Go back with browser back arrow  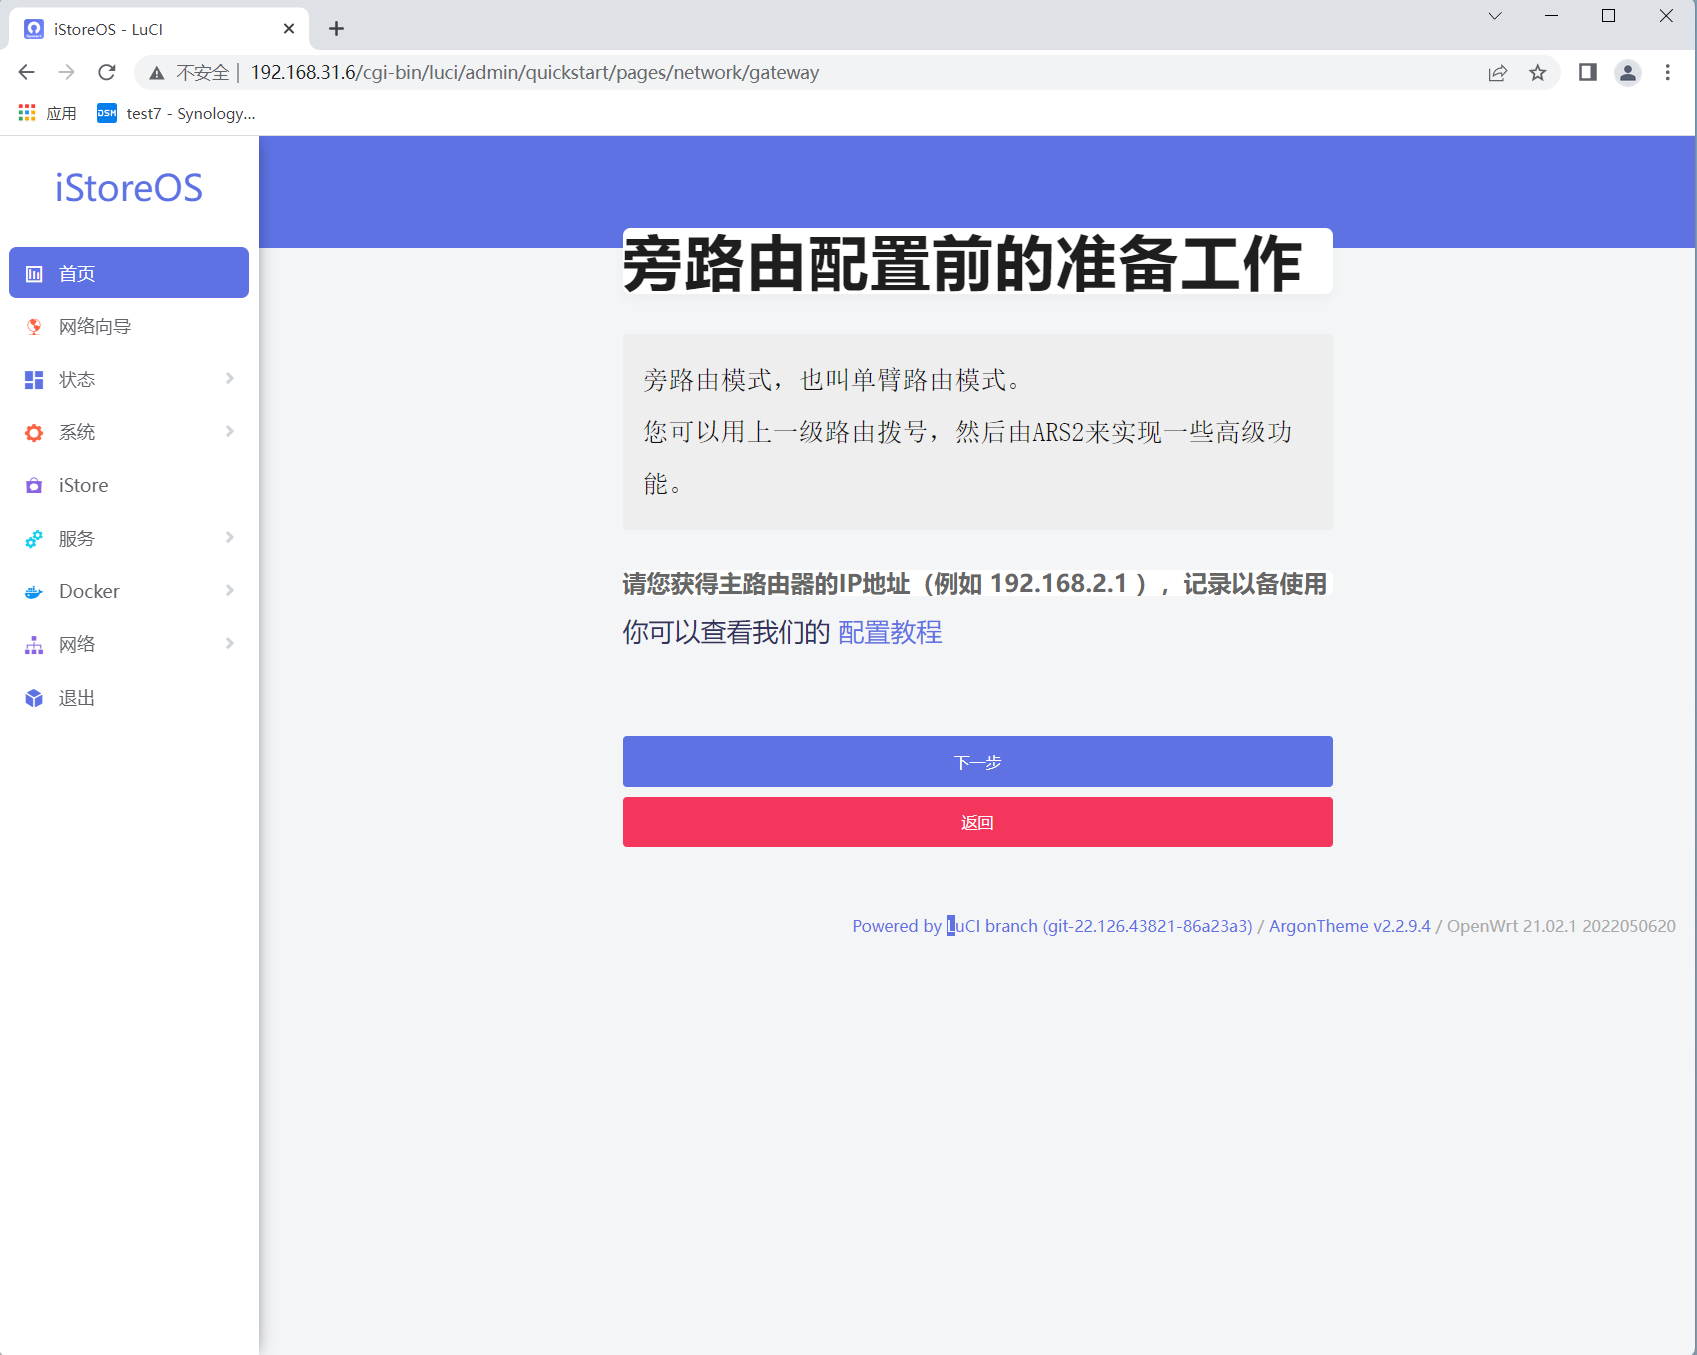(27, 72)
